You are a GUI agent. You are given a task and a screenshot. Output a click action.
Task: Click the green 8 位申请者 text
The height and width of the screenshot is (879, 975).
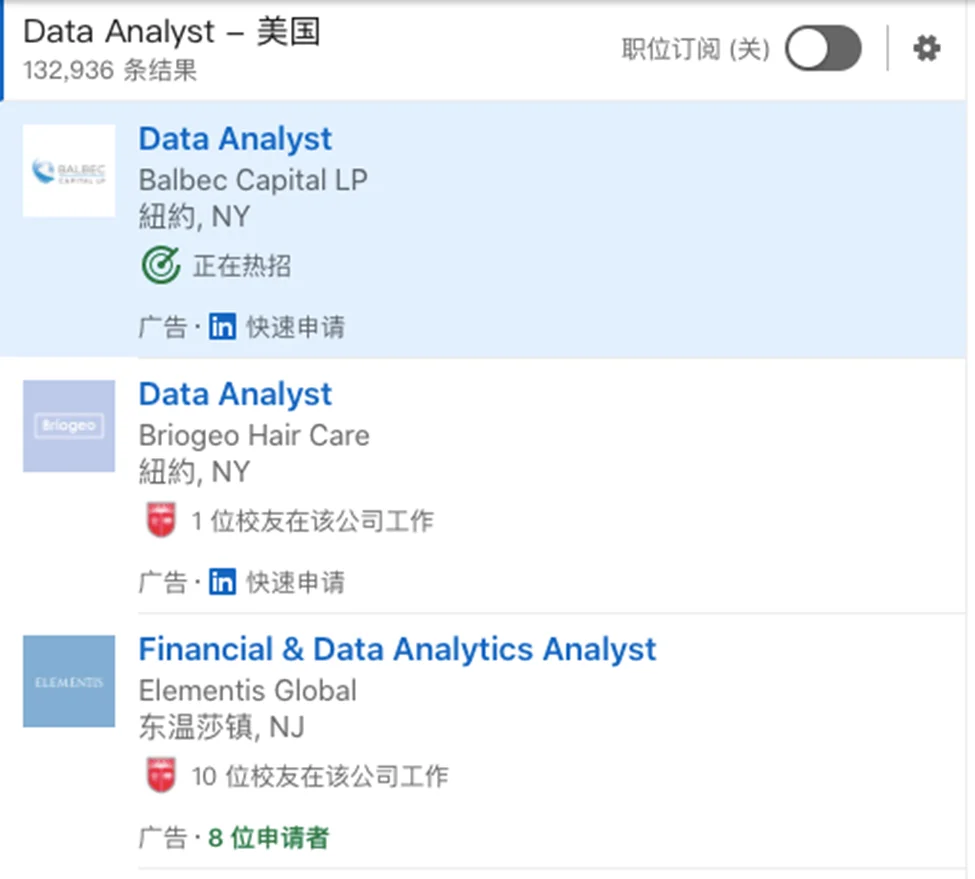[x=268, y=837]
